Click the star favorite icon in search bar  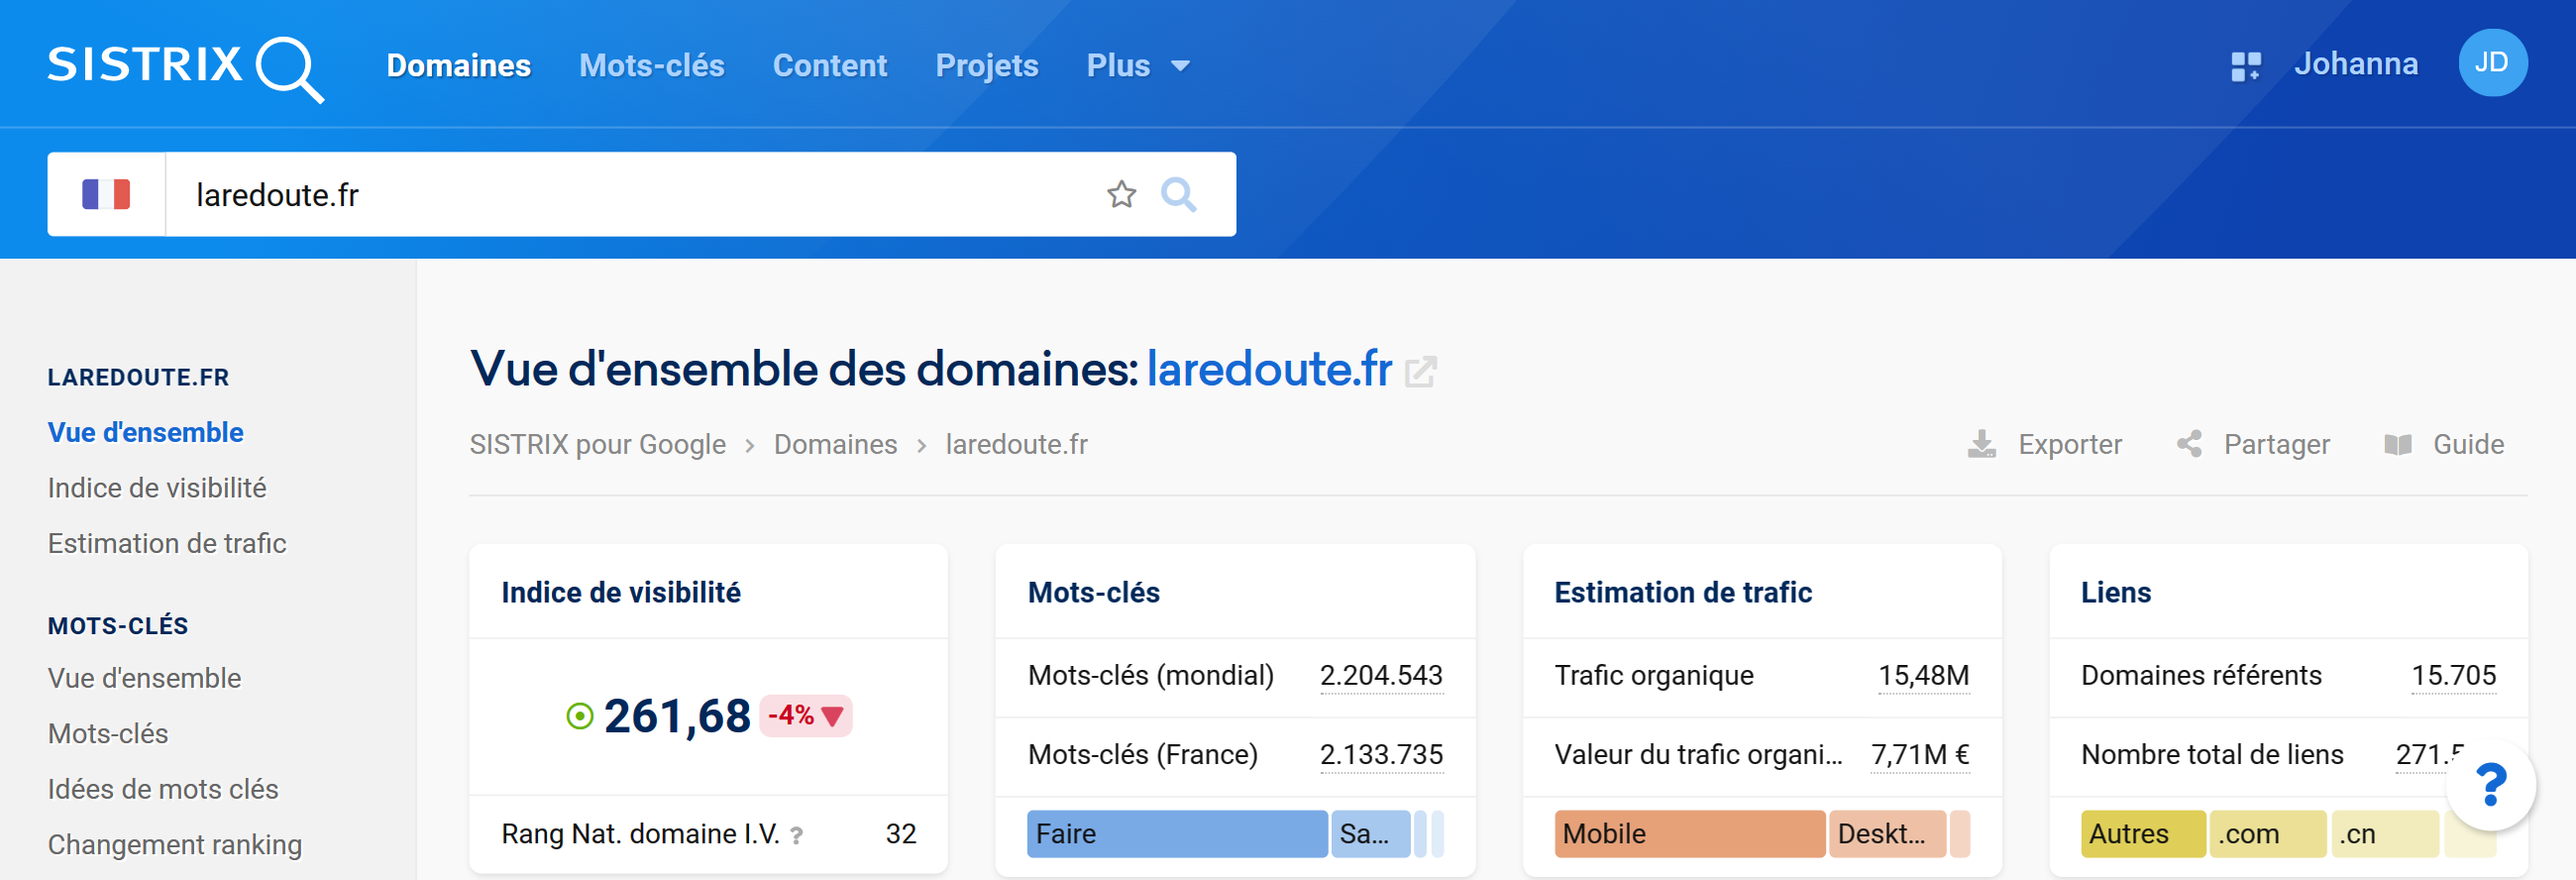click(x=1122, y=194)
